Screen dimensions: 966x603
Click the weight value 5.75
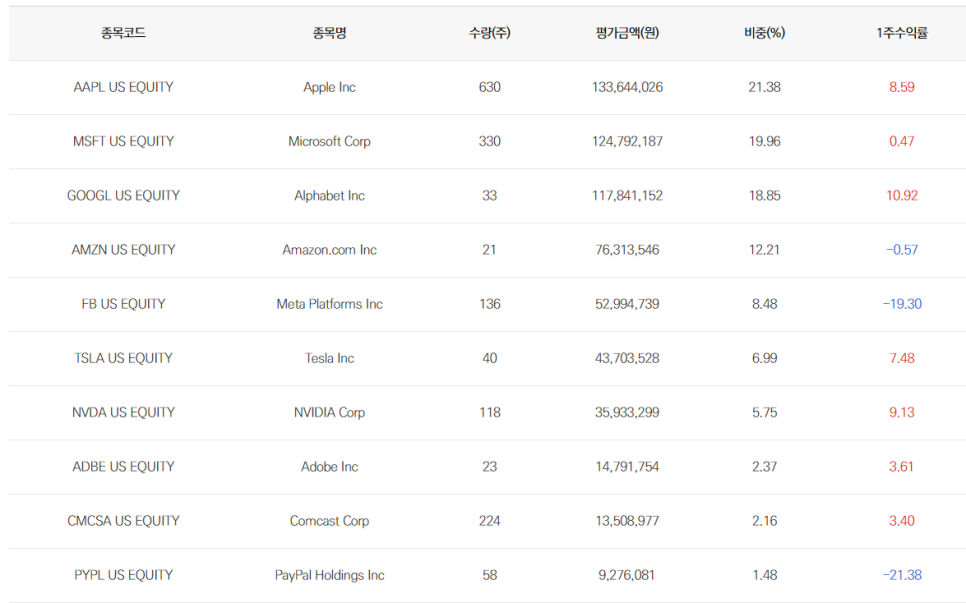(x=765, y=412)
